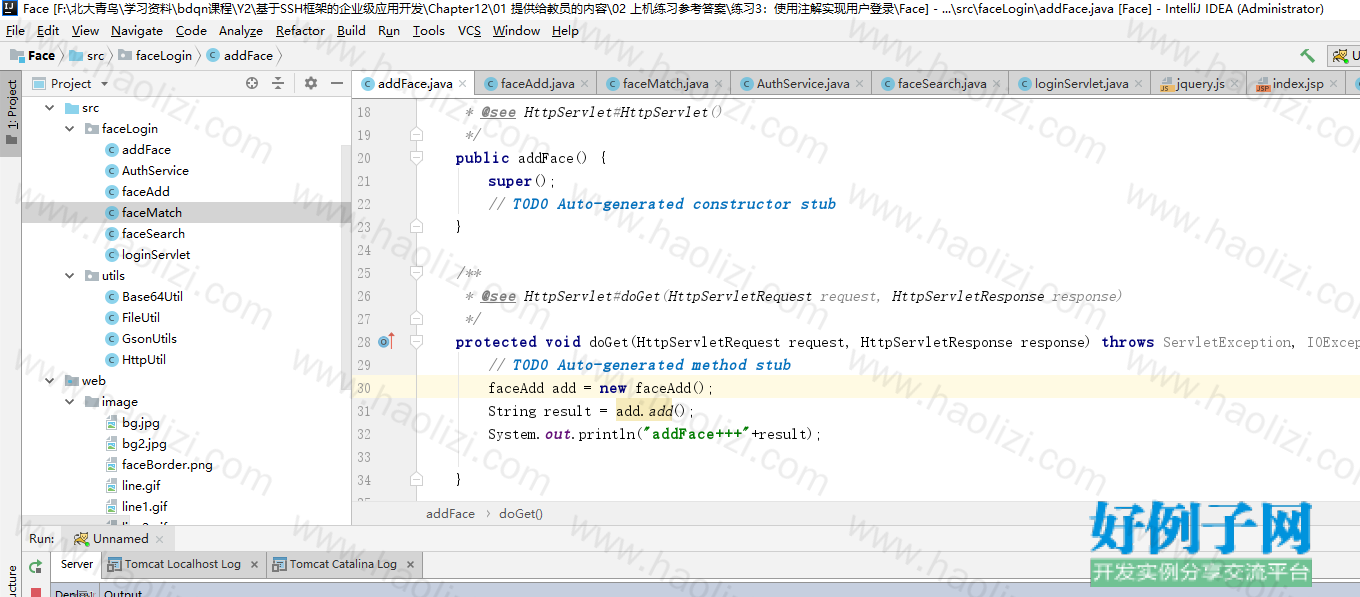The image size is (1360, 597).
Task: Switch to the faceAdd.java editor tab
Action: (x=537, y=84)
